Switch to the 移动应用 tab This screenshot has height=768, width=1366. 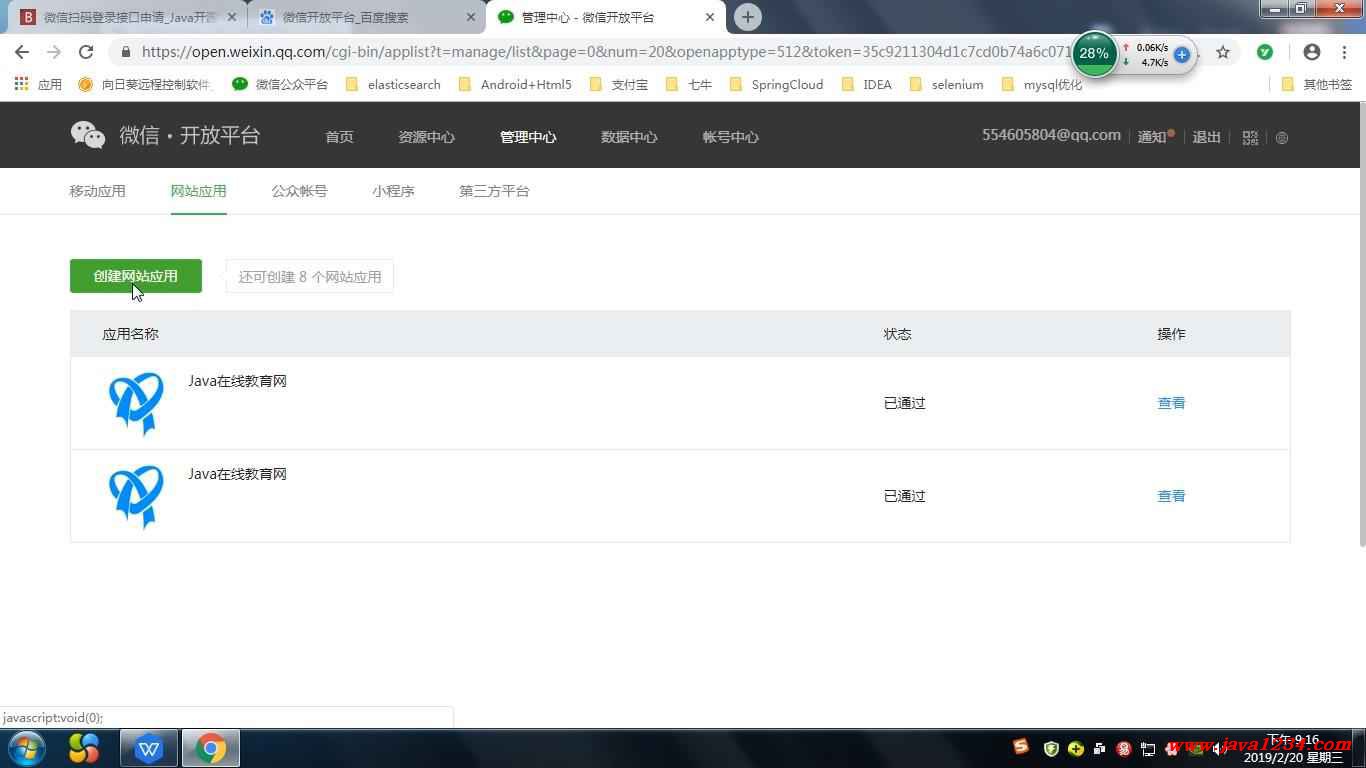(x=97, y=191)
